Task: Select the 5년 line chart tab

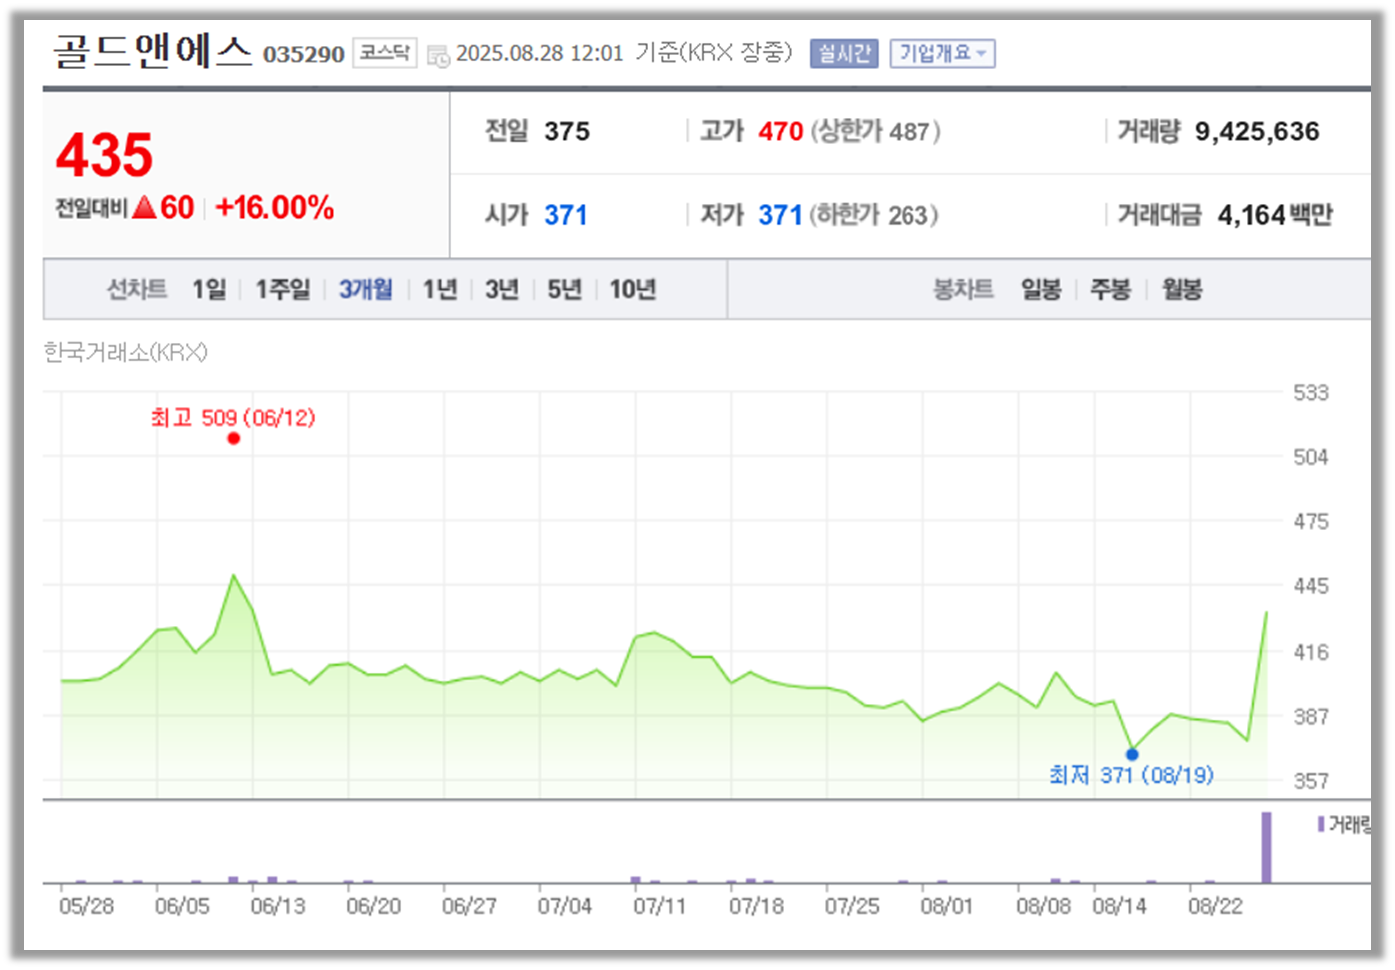Action: tap(564, 289)
